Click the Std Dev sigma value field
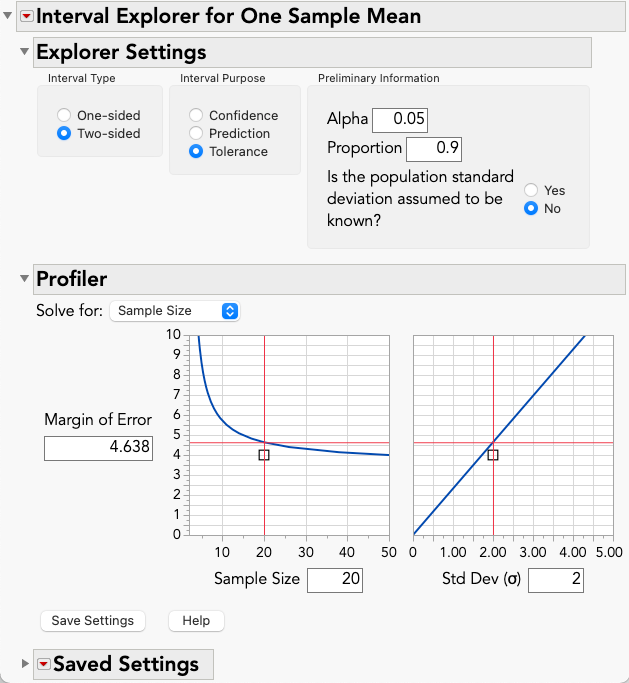The image size is (629, 683). pyautogui.click(x=556, y=580)
